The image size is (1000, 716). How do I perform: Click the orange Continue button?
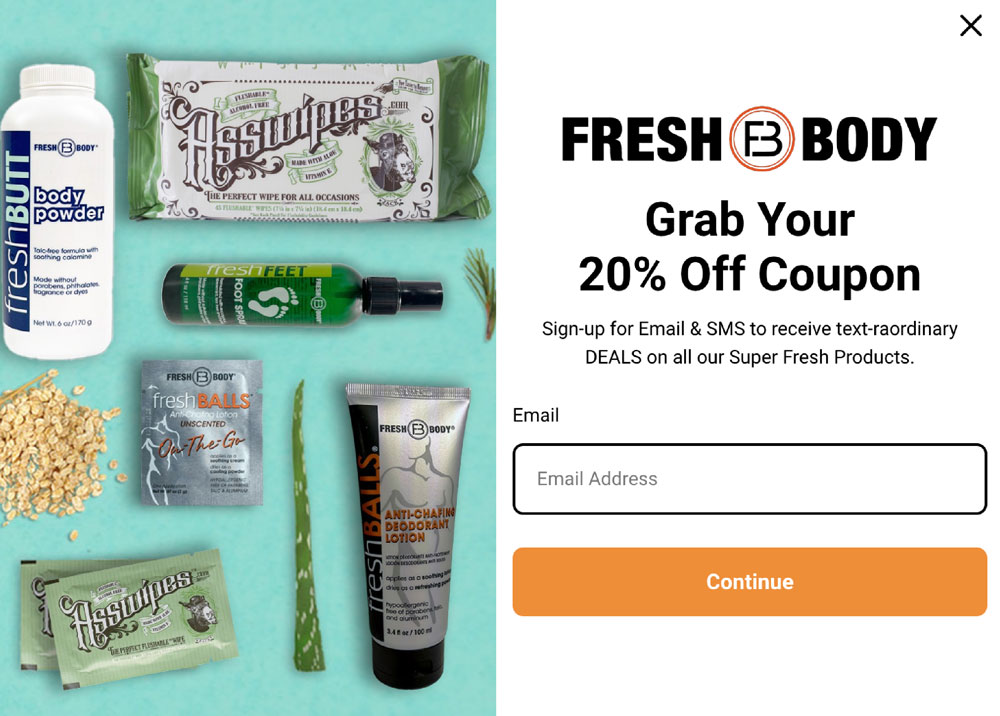point(749,581)
